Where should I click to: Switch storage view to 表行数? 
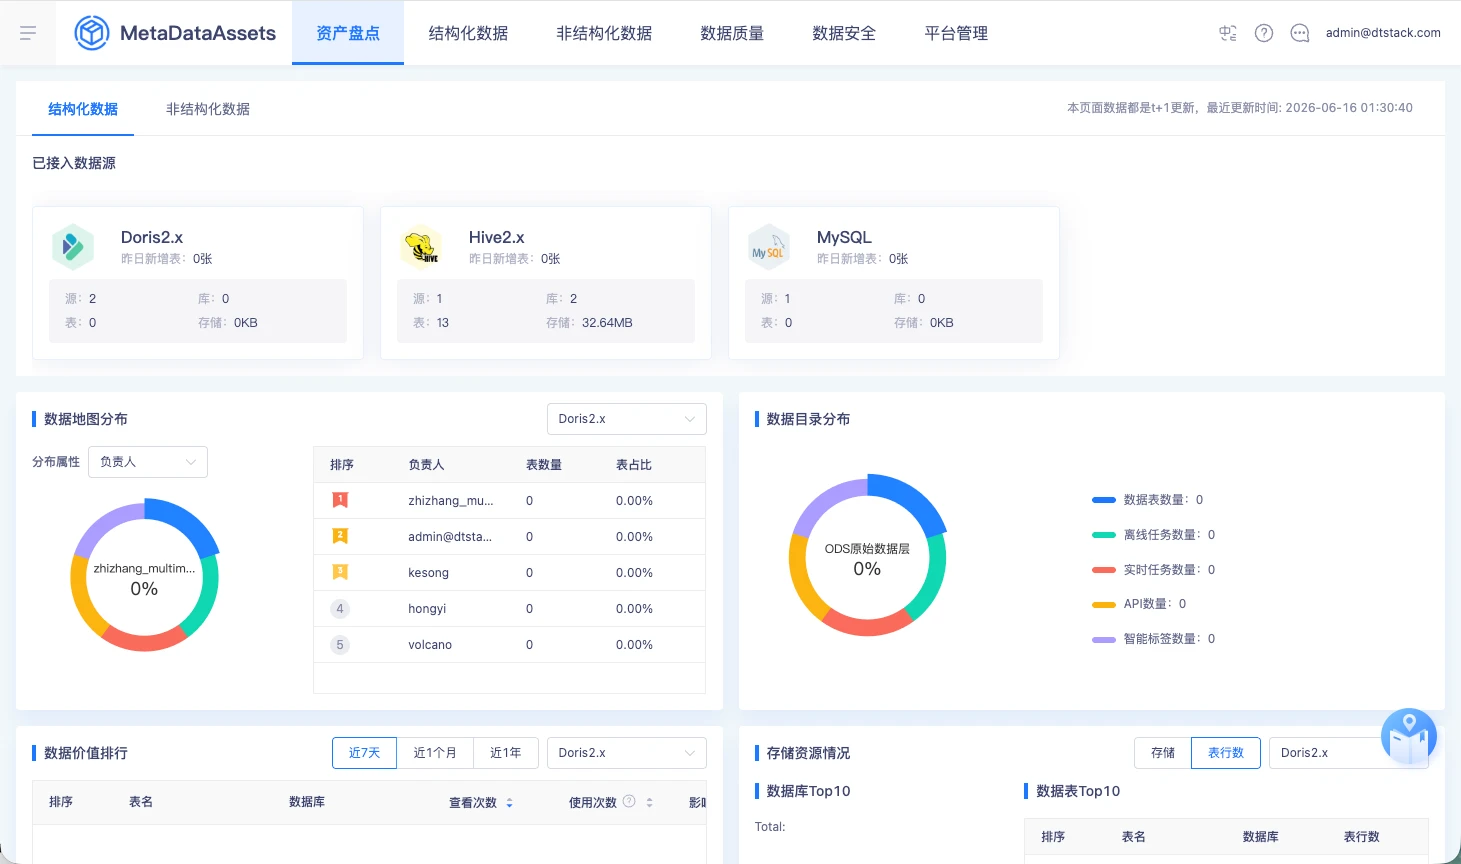click(x=1226, y=753)
